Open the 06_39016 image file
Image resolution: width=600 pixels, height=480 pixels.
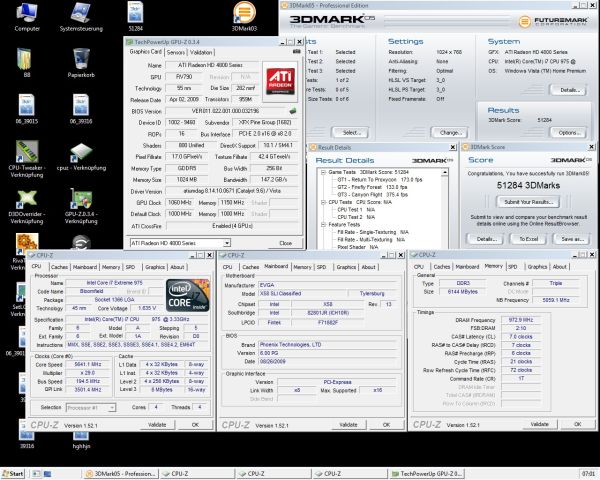[x=81, y=109]
